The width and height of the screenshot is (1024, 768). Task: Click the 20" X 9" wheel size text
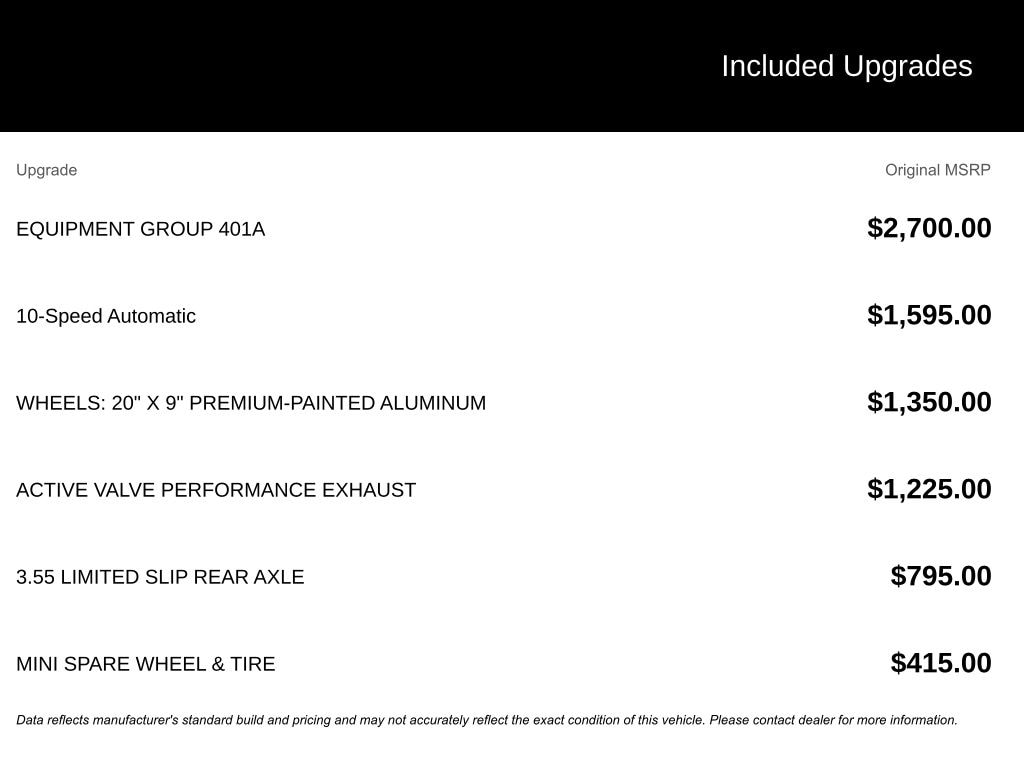pyautogui.click(x=147, y=403)
